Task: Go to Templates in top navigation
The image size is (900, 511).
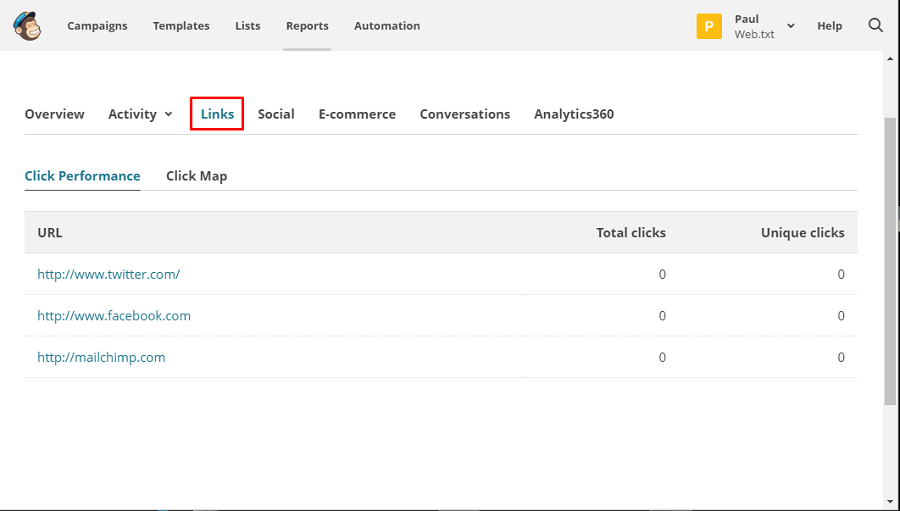Action: pyautogui.click(x=181, y=26)
